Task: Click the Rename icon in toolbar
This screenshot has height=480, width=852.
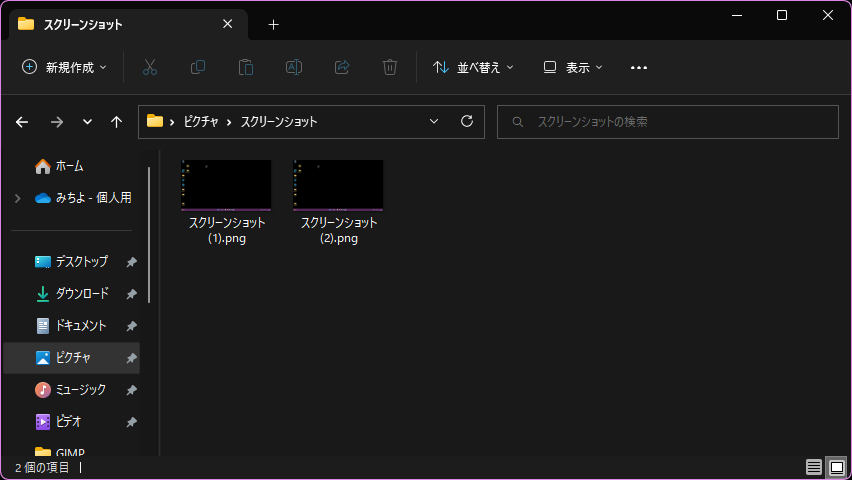Action: 294,67
